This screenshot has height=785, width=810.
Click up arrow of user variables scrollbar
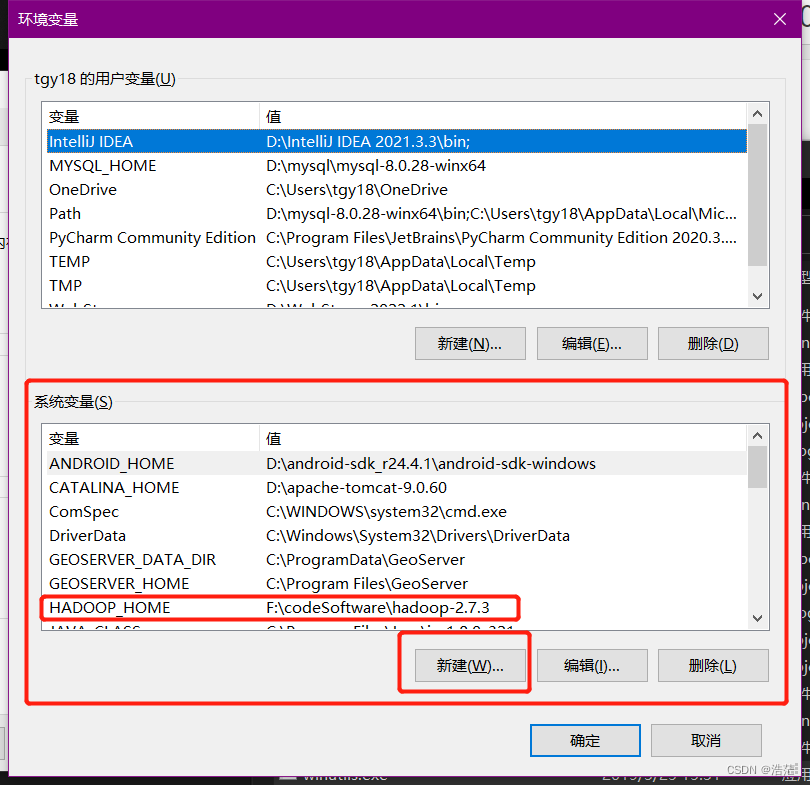[x=757, y=114]
